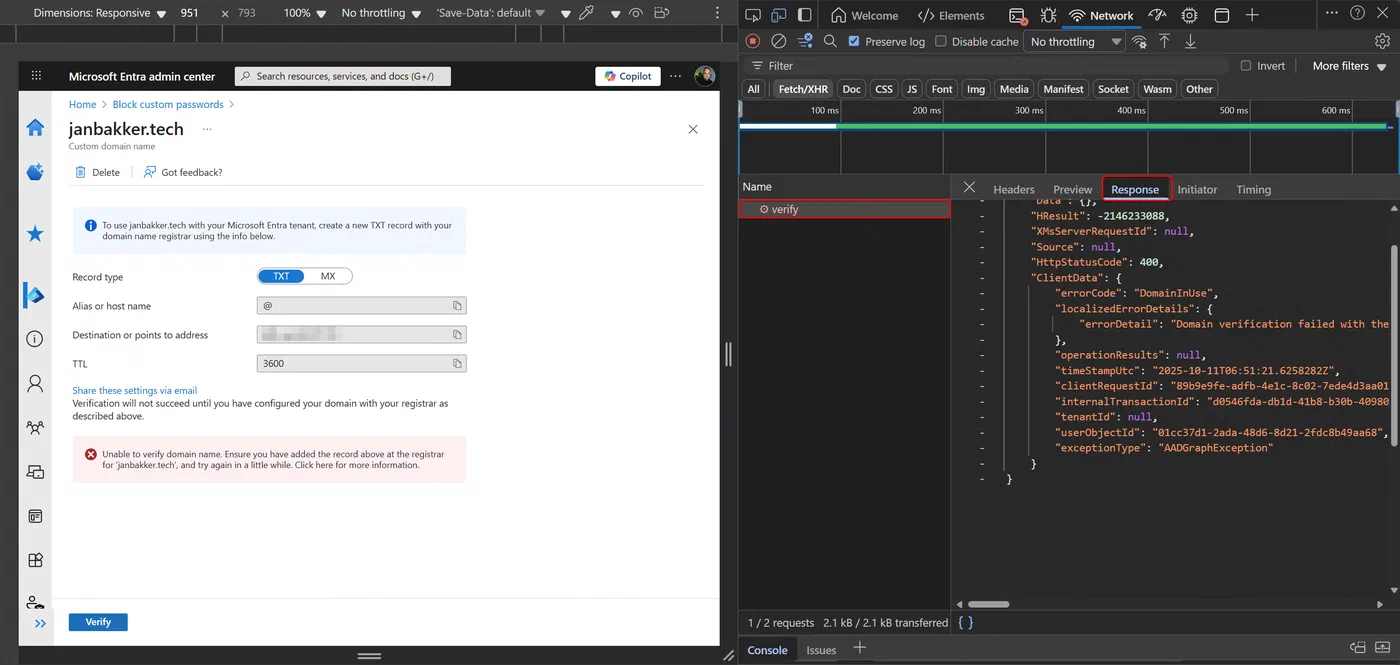Open DevTools help question mark

pos(1357,14)
